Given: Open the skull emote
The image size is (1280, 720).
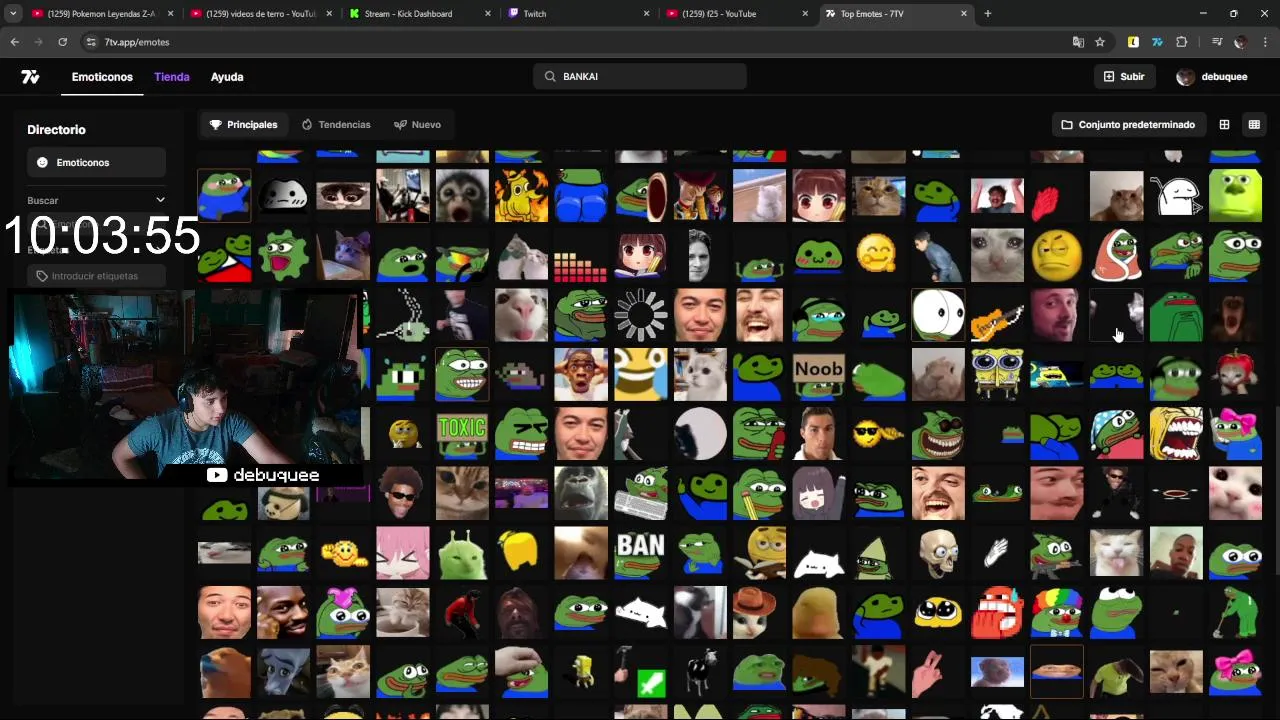Looking at the screenshot, I should tap(938, 552).
